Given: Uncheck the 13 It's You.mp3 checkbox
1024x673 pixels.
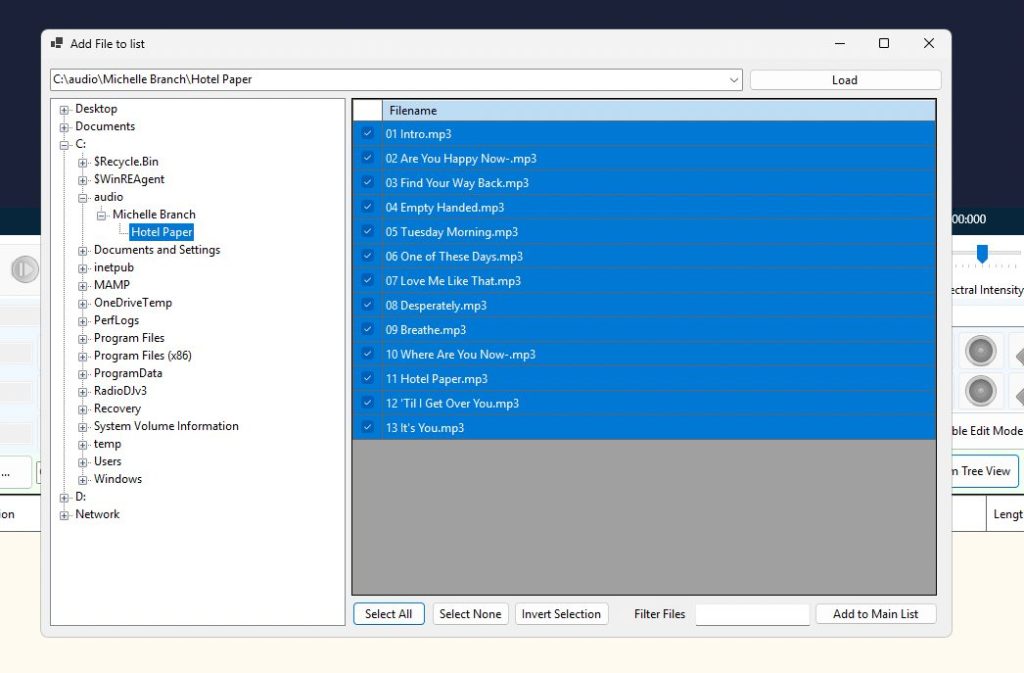Looking at the screenshot, I should 367,427.
